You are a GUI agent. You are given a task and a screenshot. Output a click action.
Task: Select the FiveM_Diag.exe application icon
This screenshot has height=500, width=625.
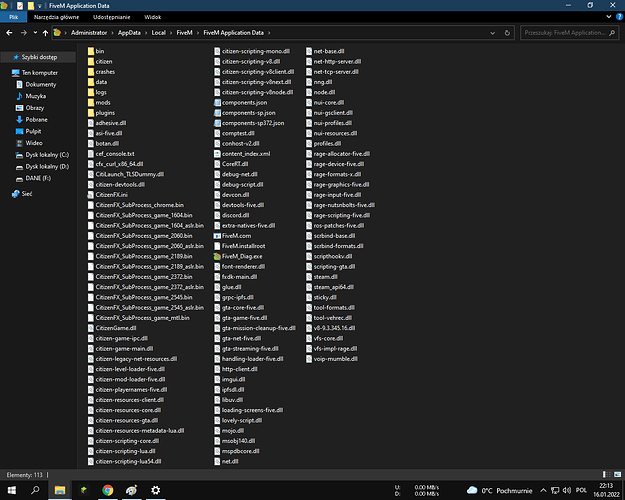[x=217, y=256]
